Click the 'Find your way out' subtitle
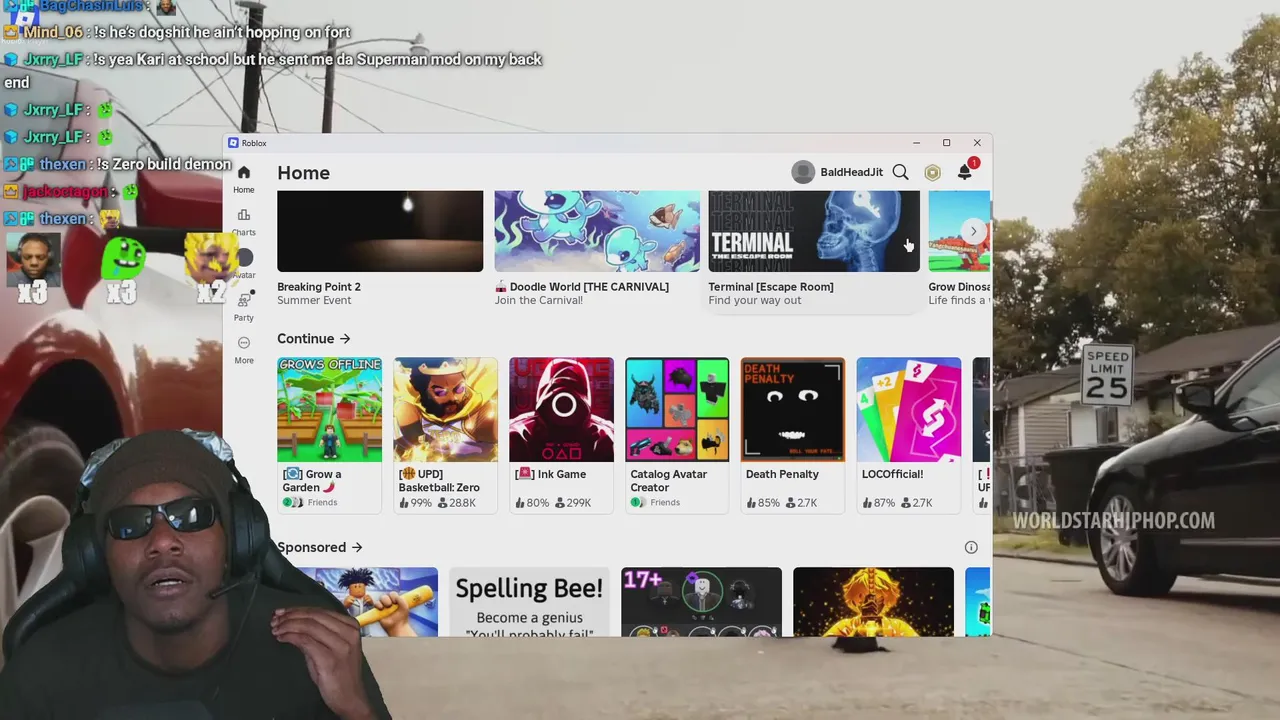This screenshot has width=1280, height=720. 755,300
